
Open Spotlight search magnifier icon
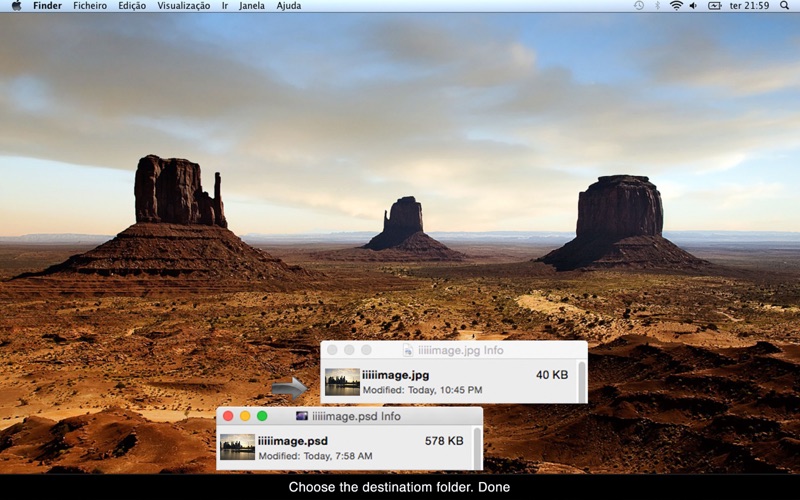(x=780, y=6)
